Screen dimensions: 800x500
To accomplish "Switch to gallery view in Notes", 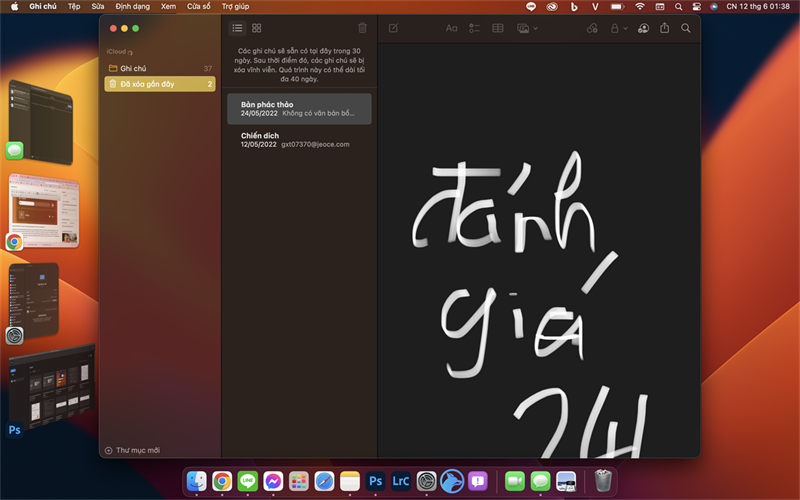I will (x=257, y=28).
